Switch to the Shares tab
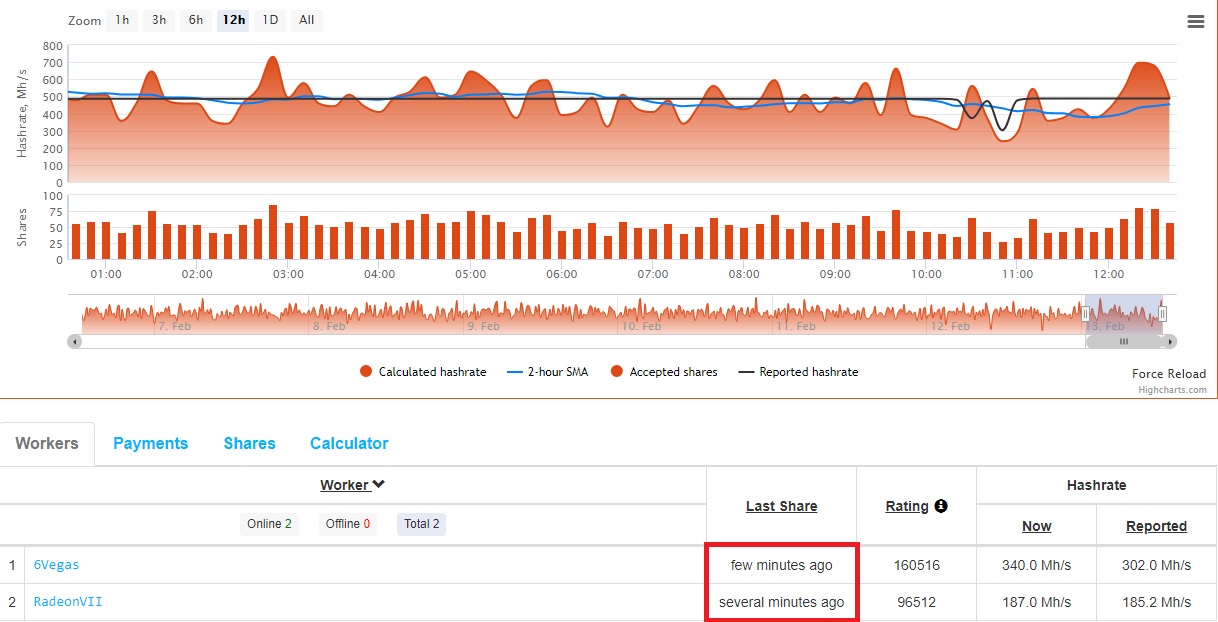 pos(249,443)
